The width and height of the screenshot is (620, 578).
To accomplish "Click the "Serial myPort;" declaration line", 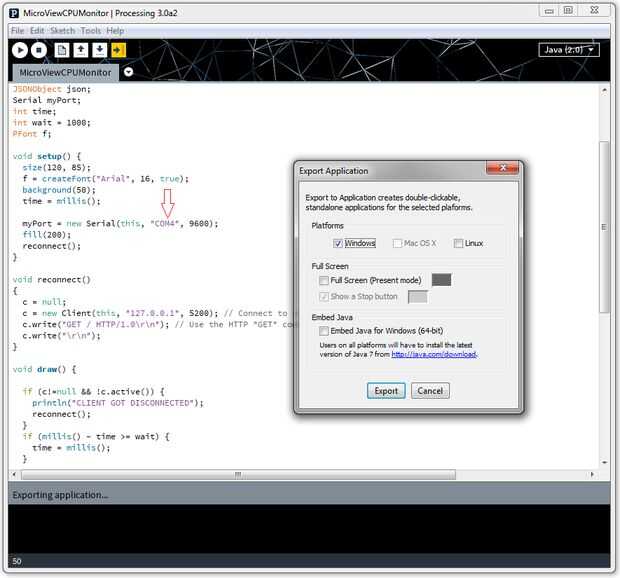I will click(x=47, y=100).
